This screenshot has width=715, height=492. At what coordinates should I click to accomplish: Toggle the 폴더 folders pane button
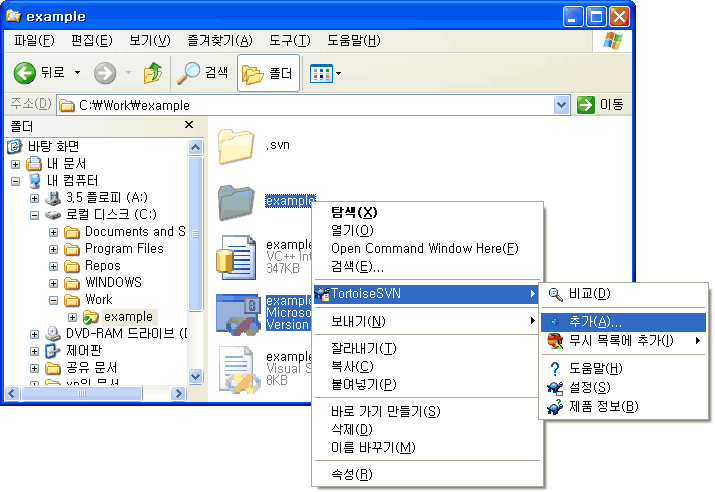(267, 73)
